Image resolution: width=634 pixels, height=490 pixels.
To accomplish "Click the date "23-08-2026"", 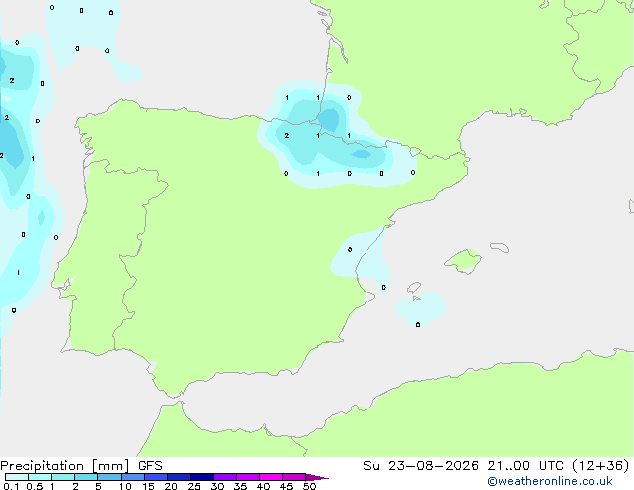I will click(433, 466).
